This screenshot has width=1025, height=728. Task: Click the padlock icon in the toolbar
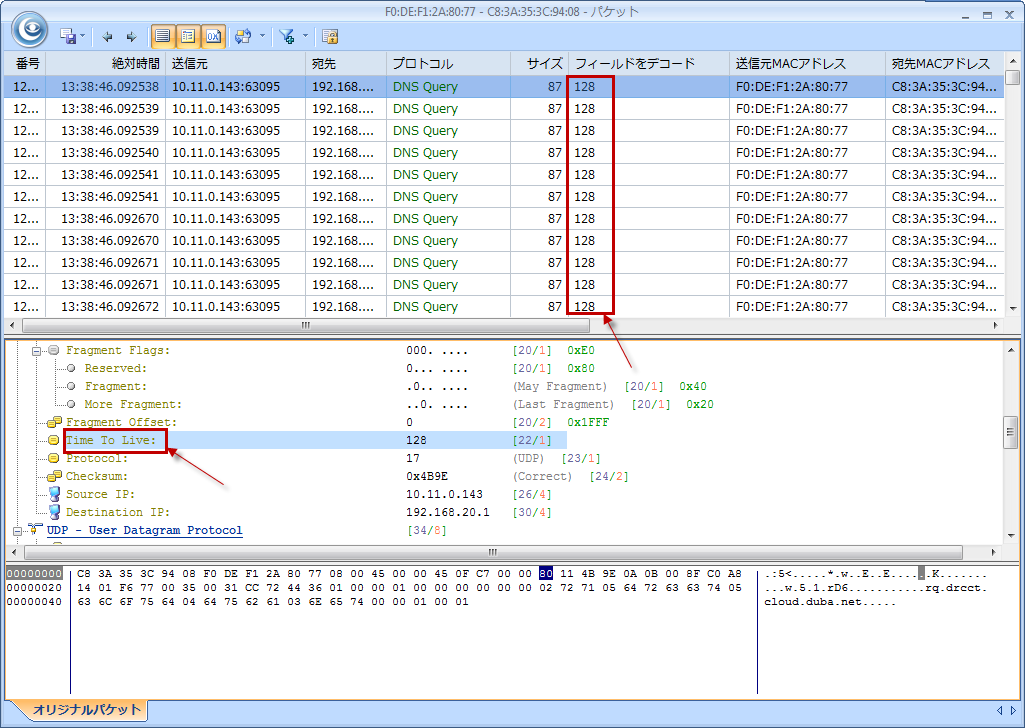[330, 37]
